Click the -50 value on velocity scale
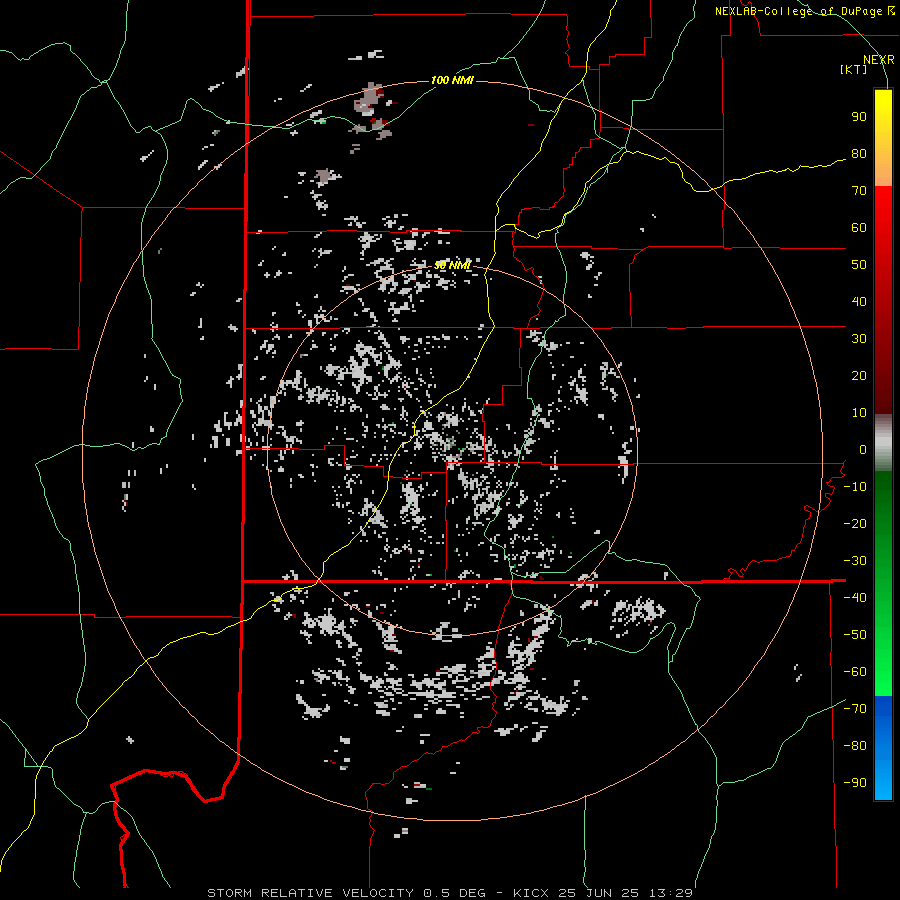Viewport: 900px width, 900px height. tap(855, 634)
